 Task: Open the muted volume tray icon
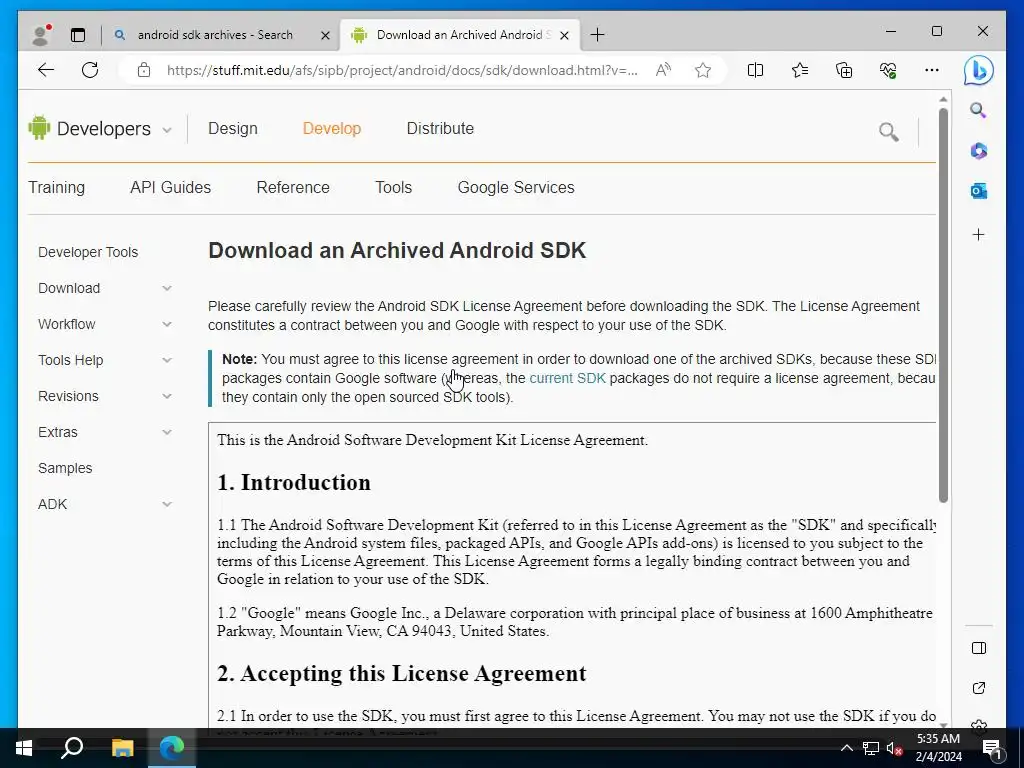click(x=894, y=748)
